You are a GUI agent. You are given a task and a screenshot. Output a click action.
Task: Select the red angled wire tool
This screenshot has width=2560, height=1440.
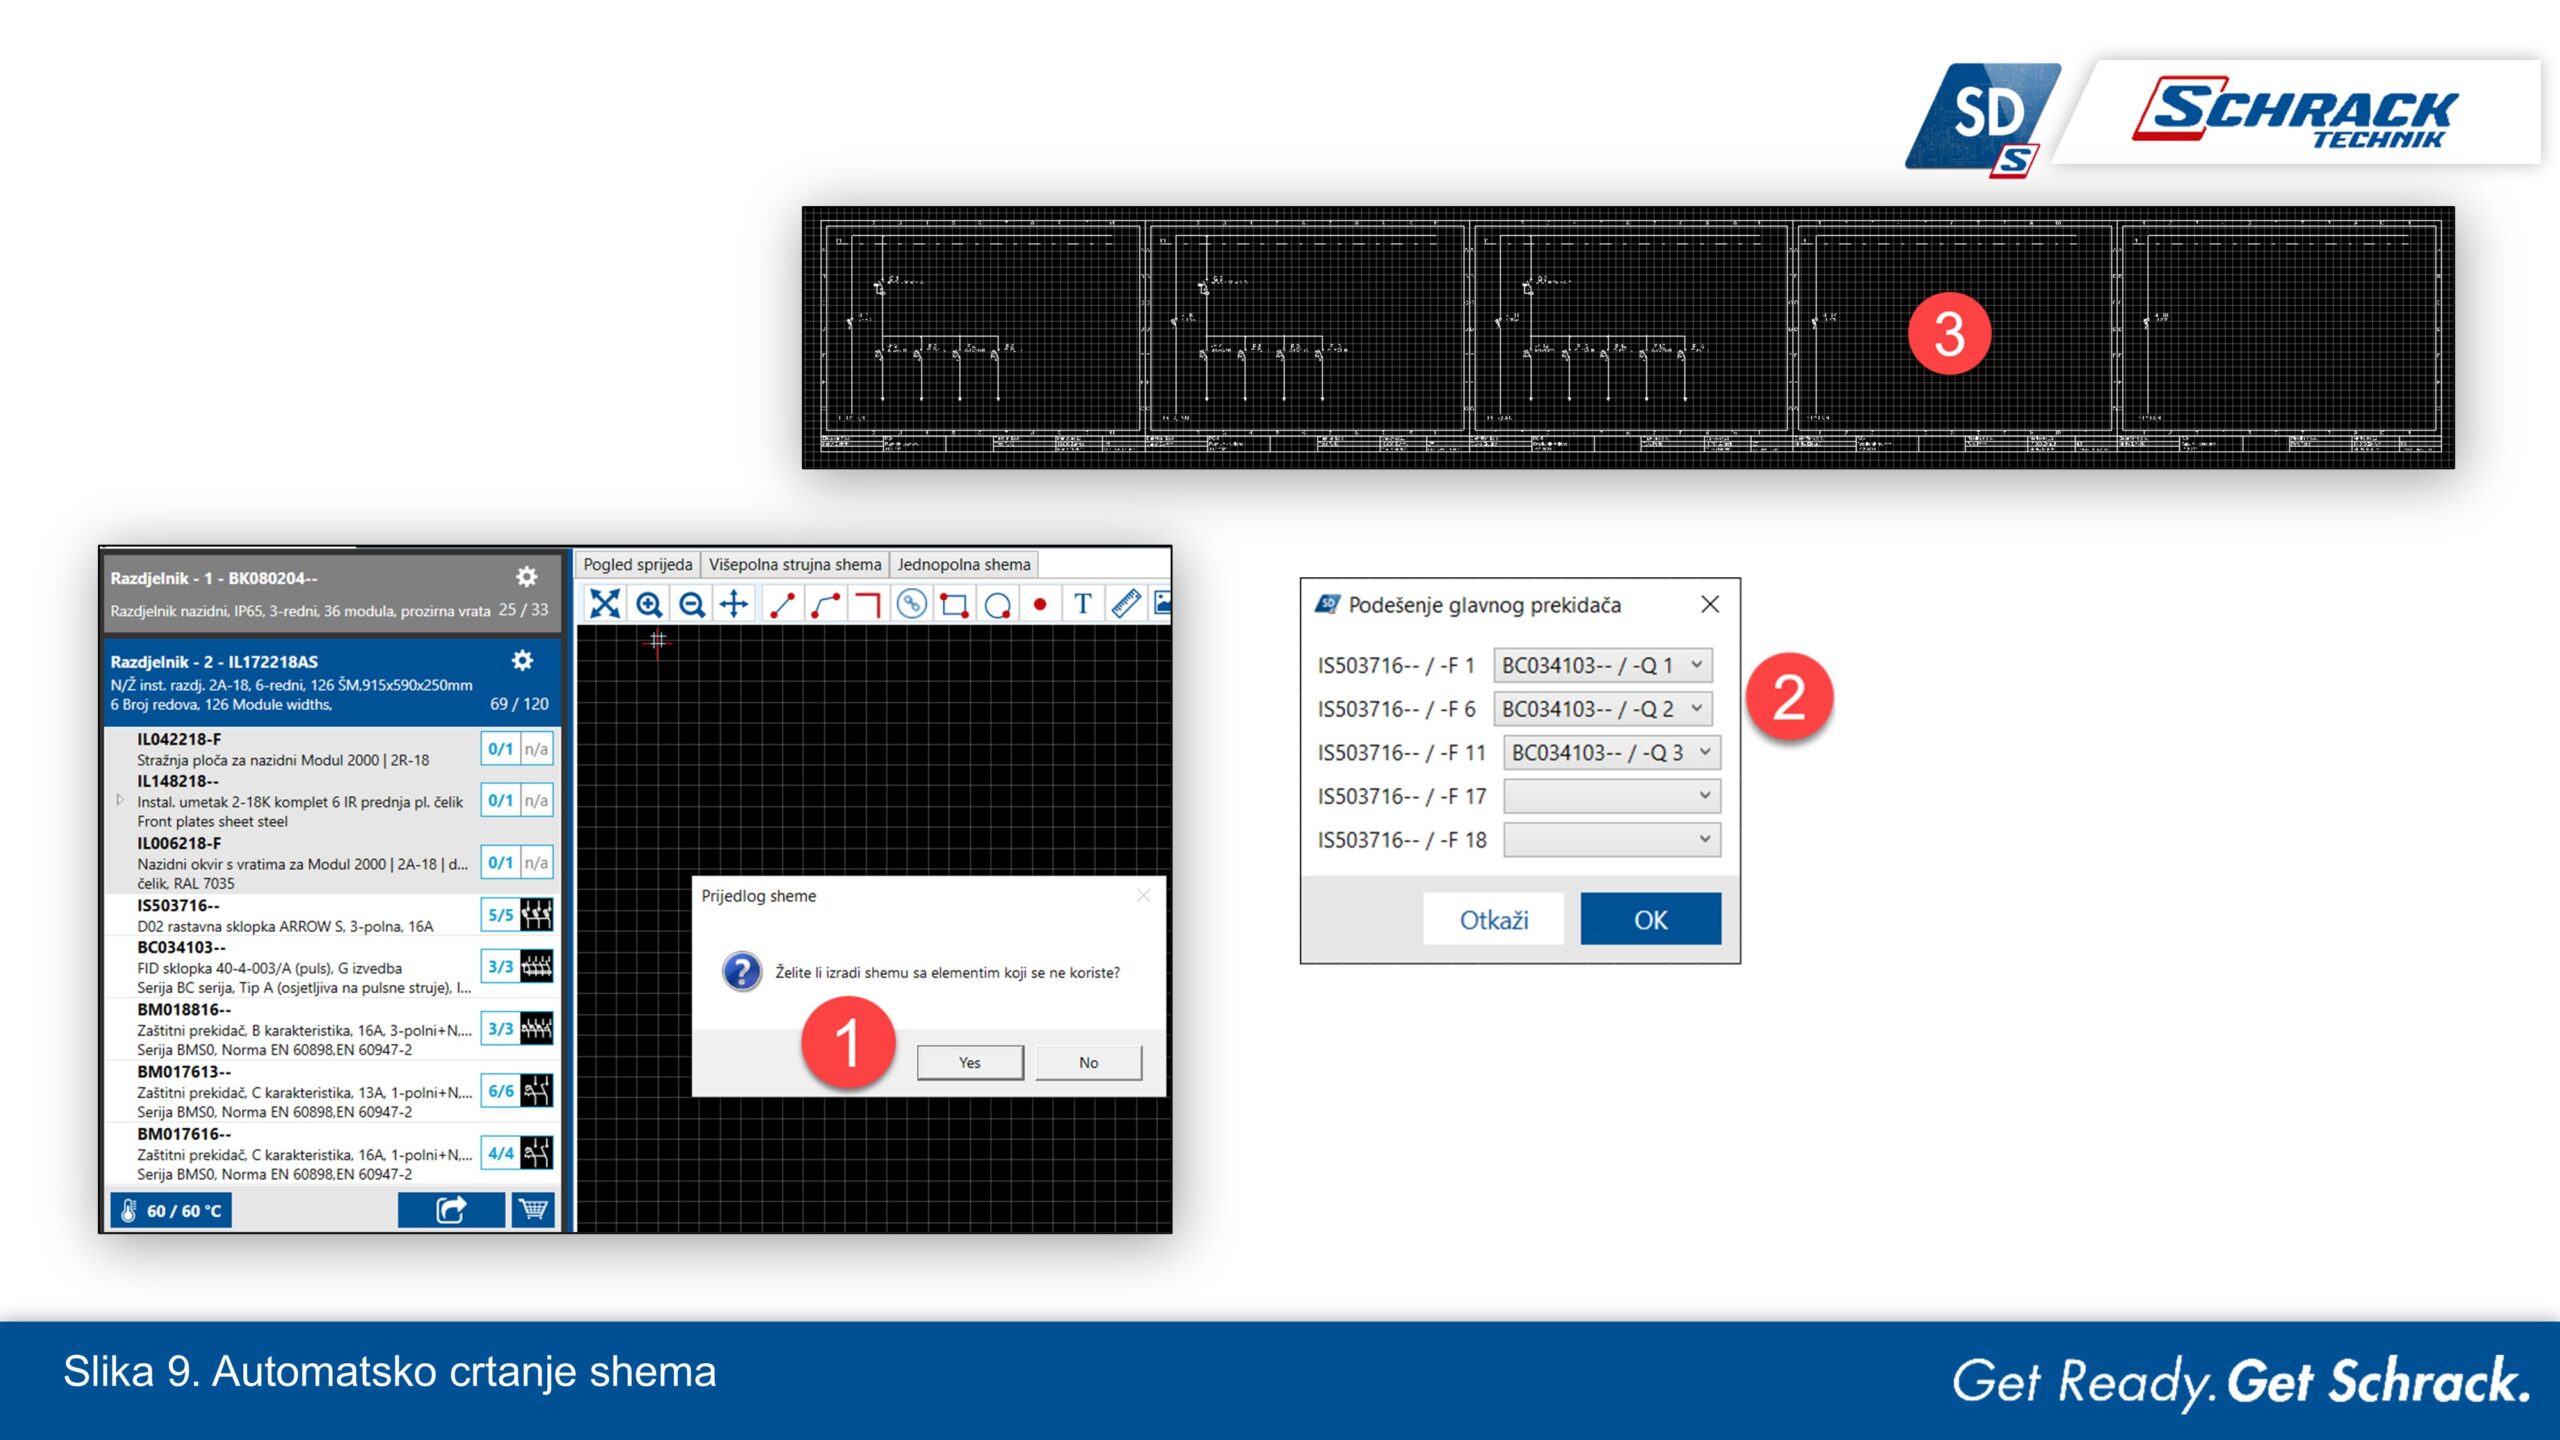click(868, 604)
